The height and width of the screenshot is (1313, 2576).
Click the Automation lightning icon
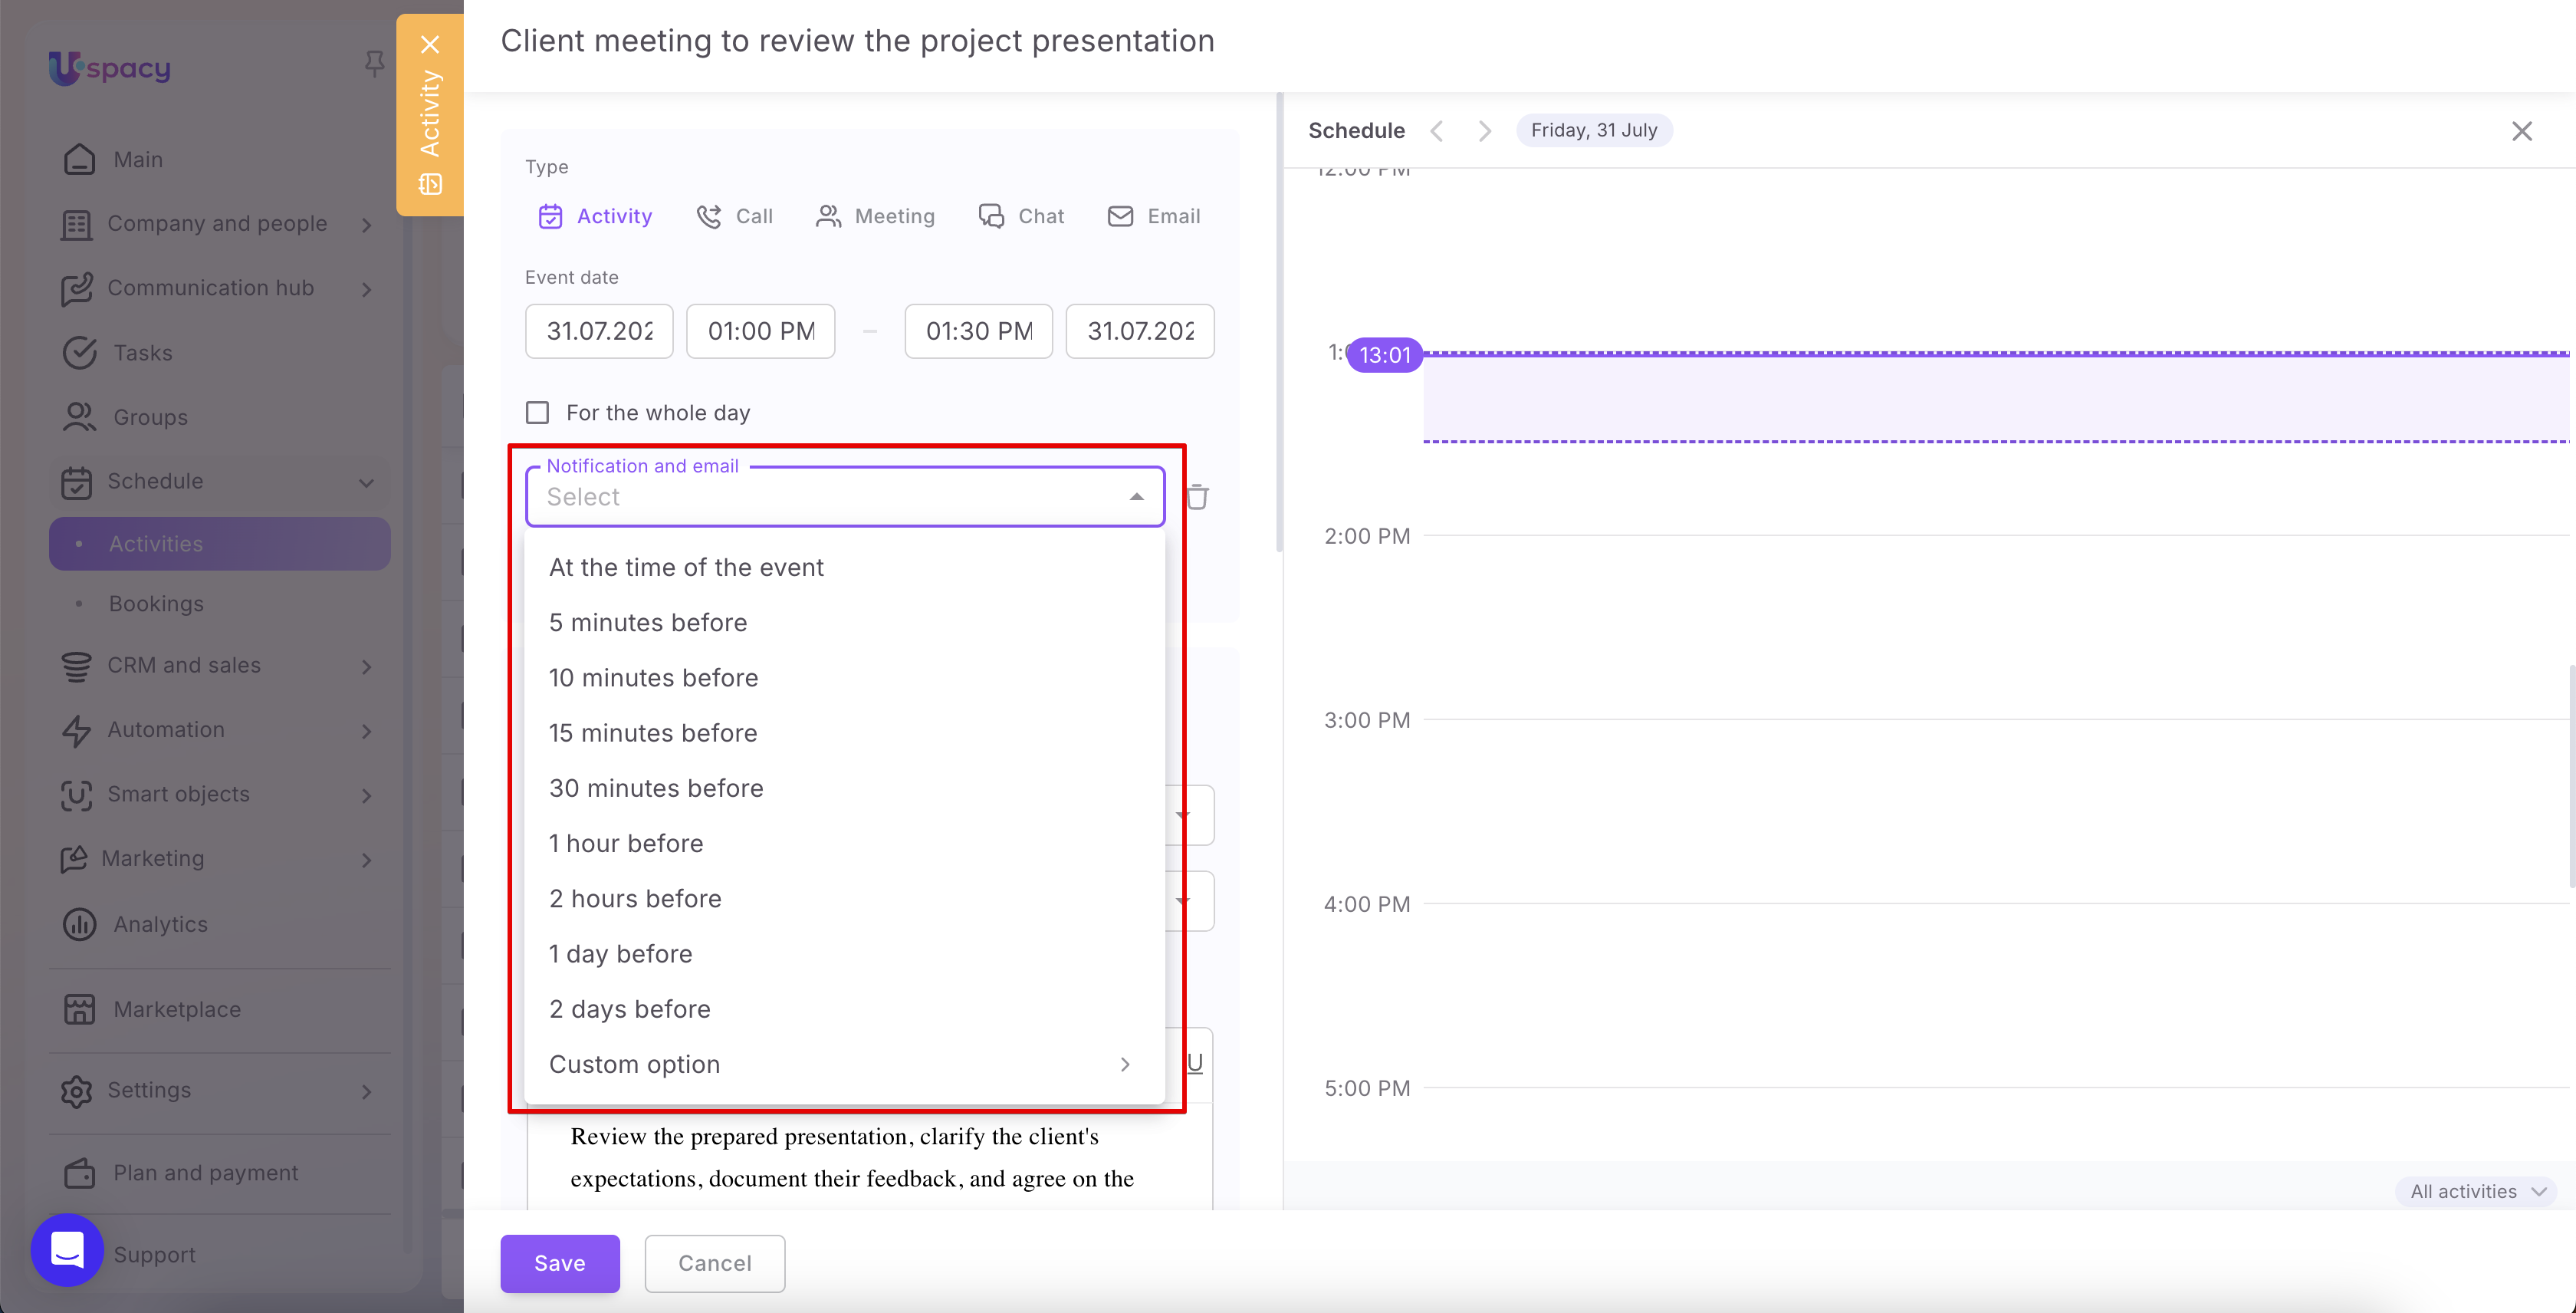[x=76, y=731]
